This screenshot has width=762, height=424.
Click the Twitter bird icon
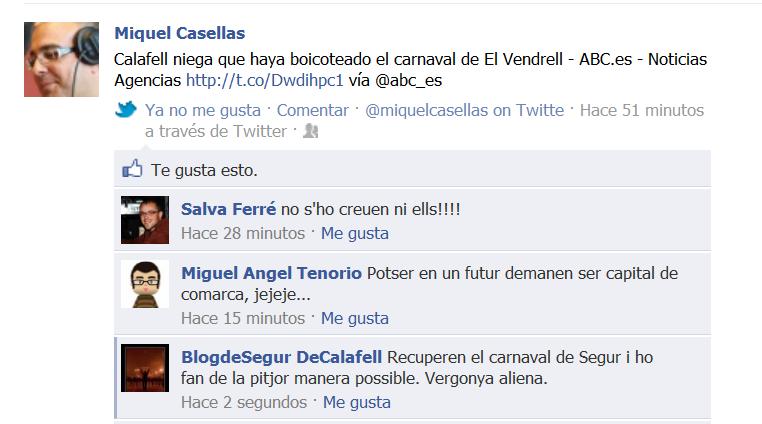(126, 109)
